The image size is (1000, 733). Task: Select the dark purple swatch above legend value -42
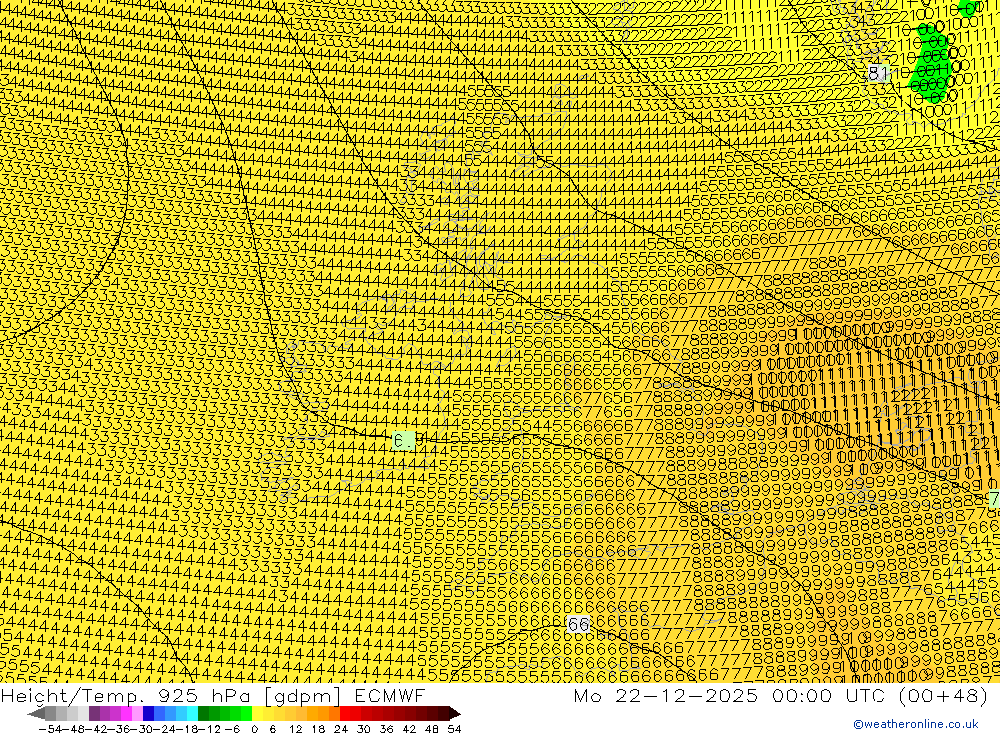(x=94, y=713)
